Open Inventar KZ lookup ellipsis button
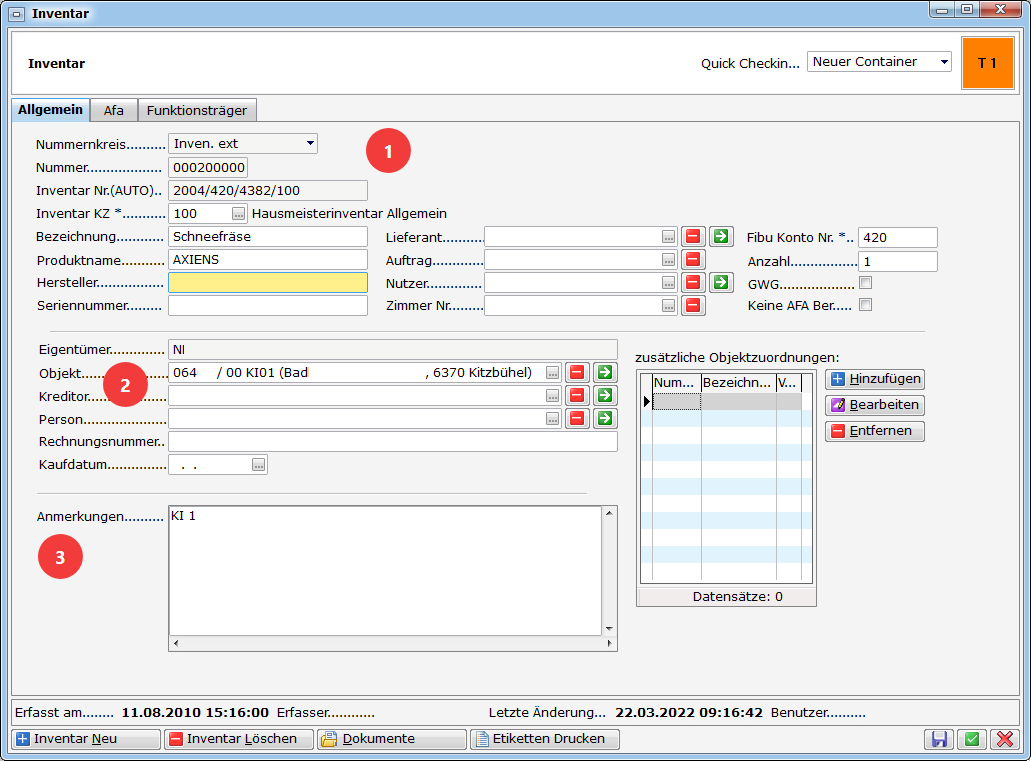Screen dimensions: 1031x761 [238, 214]
